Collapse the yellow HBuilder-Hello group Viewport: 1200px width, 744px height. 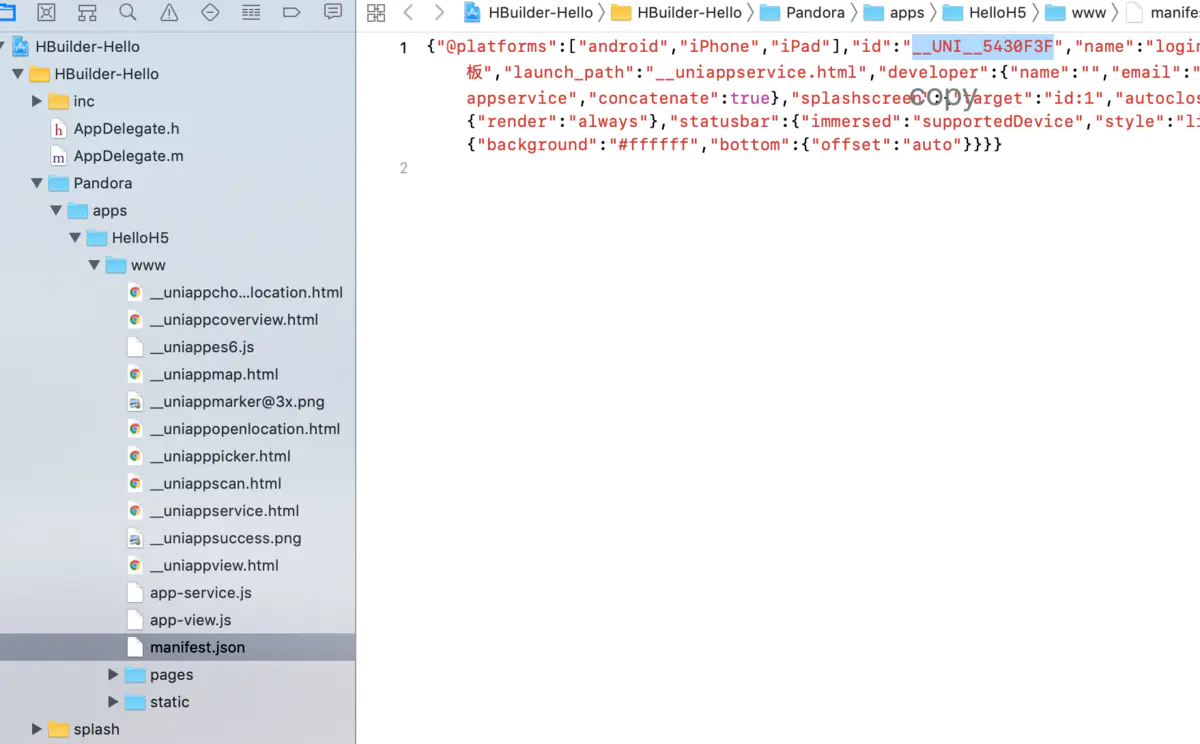click(x=18, y=74)
